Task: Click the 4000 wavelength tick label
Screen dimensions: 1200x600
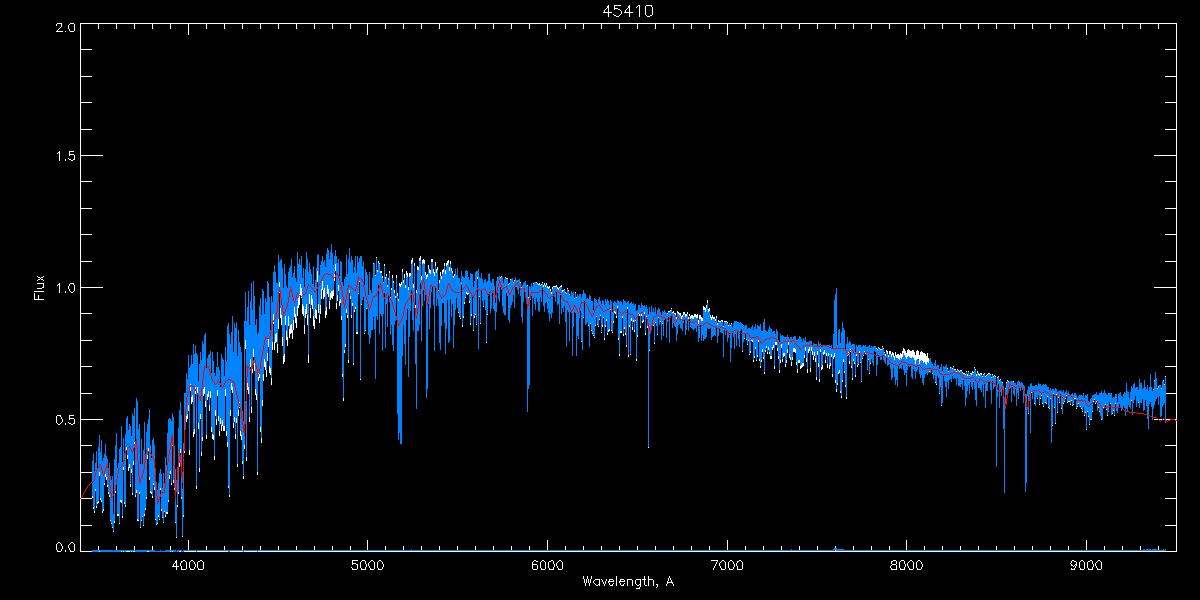Action: [x=188, y=564]
